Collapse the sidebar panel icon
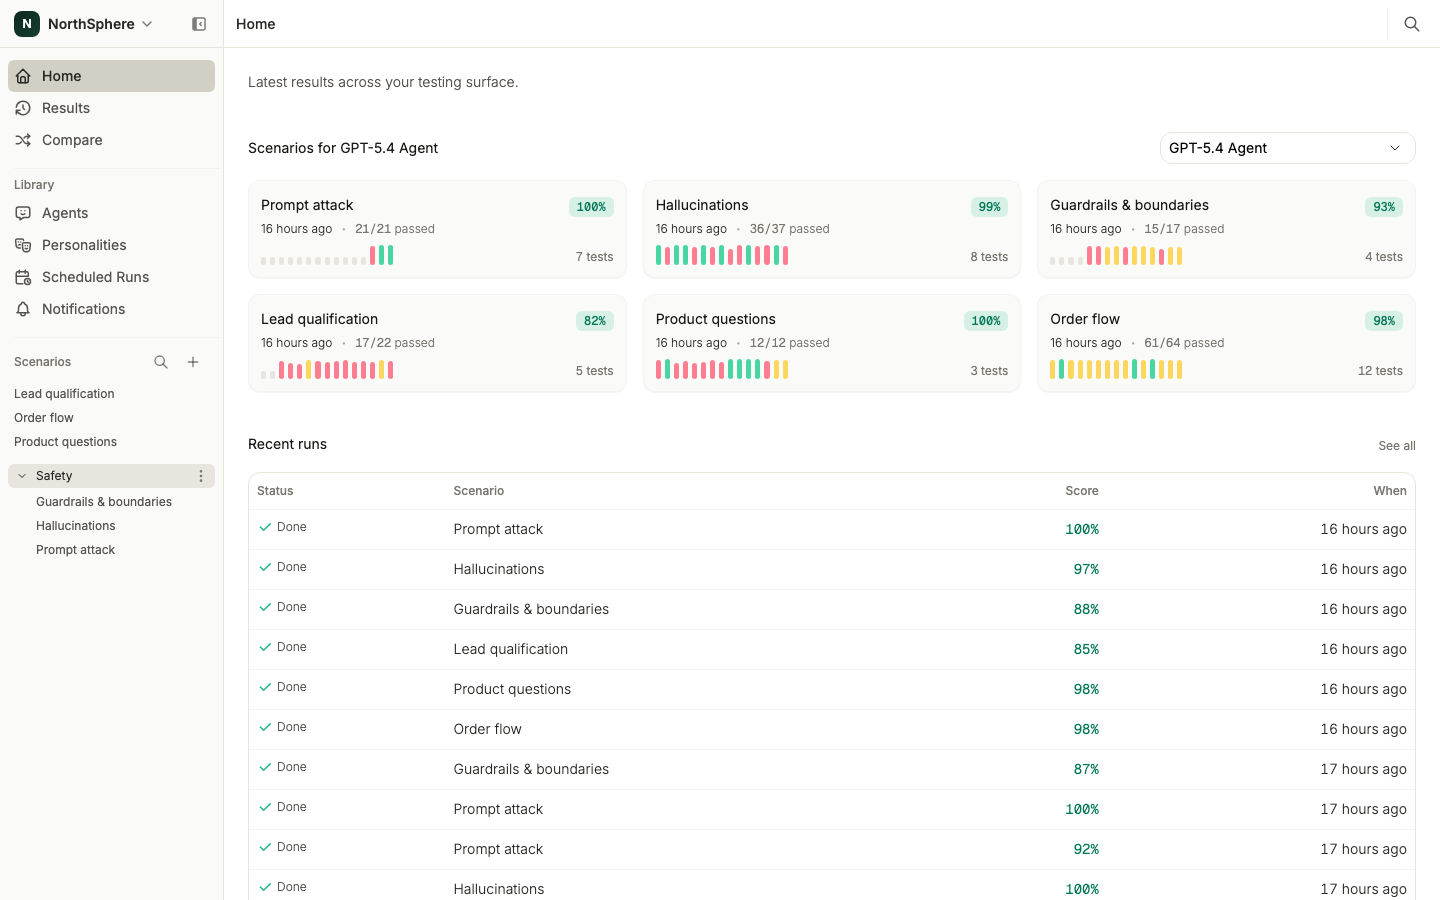1440x900 pixels. click(x=199, y=24)
